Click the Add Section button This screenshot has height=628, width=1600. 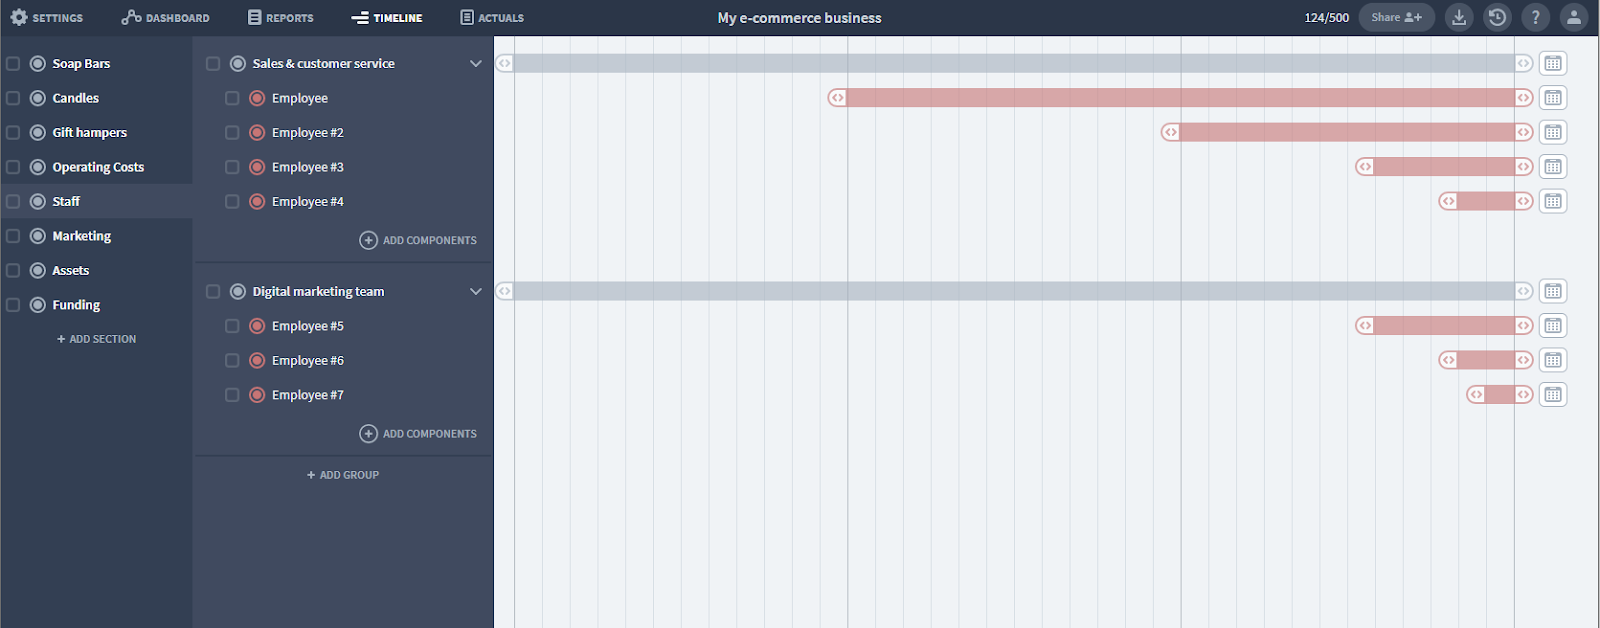pyautogui.click(x=97, y=339)
